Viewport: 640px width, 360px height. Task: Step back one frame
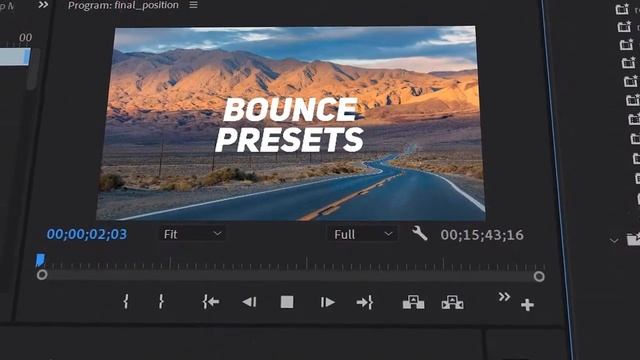point(249,302)
